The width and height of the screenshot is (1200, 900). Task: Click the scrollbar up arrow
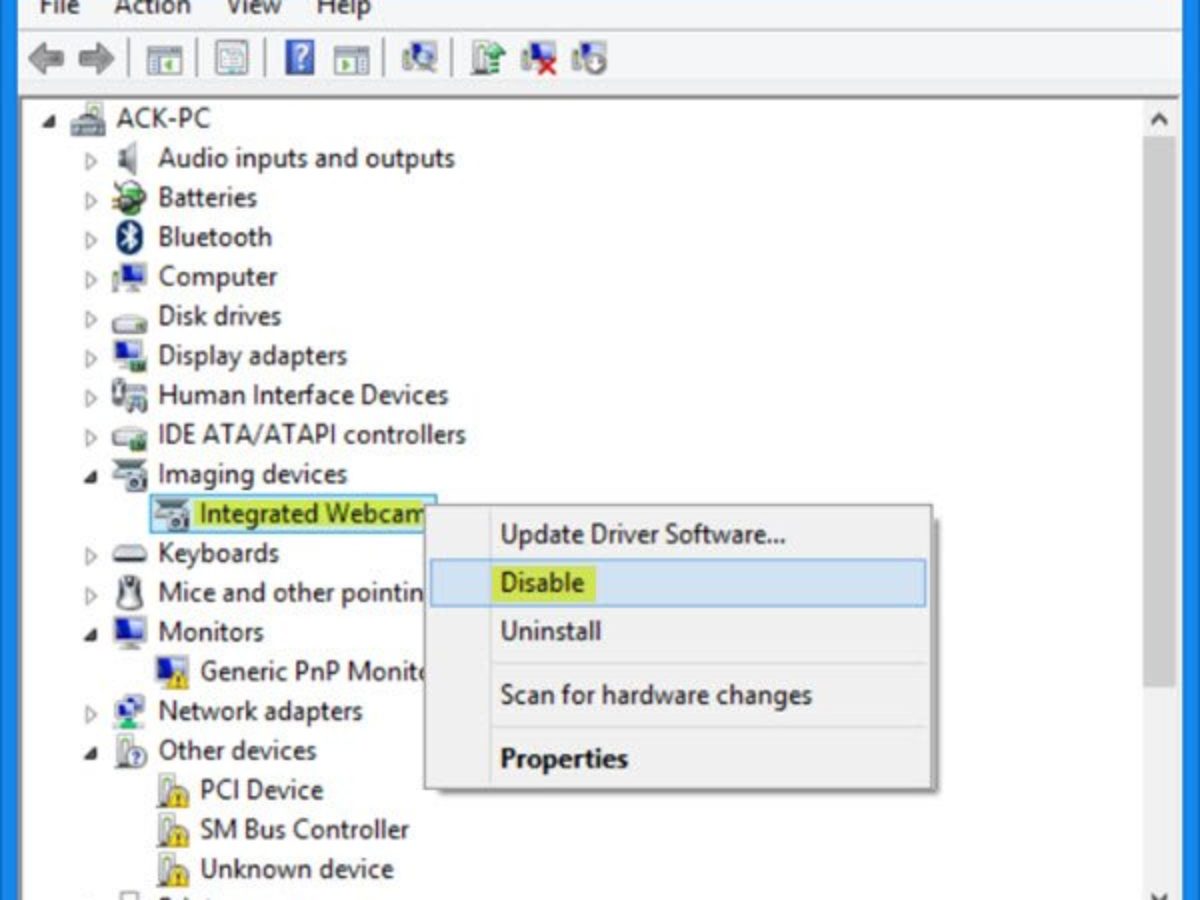tap(1159, 120)
